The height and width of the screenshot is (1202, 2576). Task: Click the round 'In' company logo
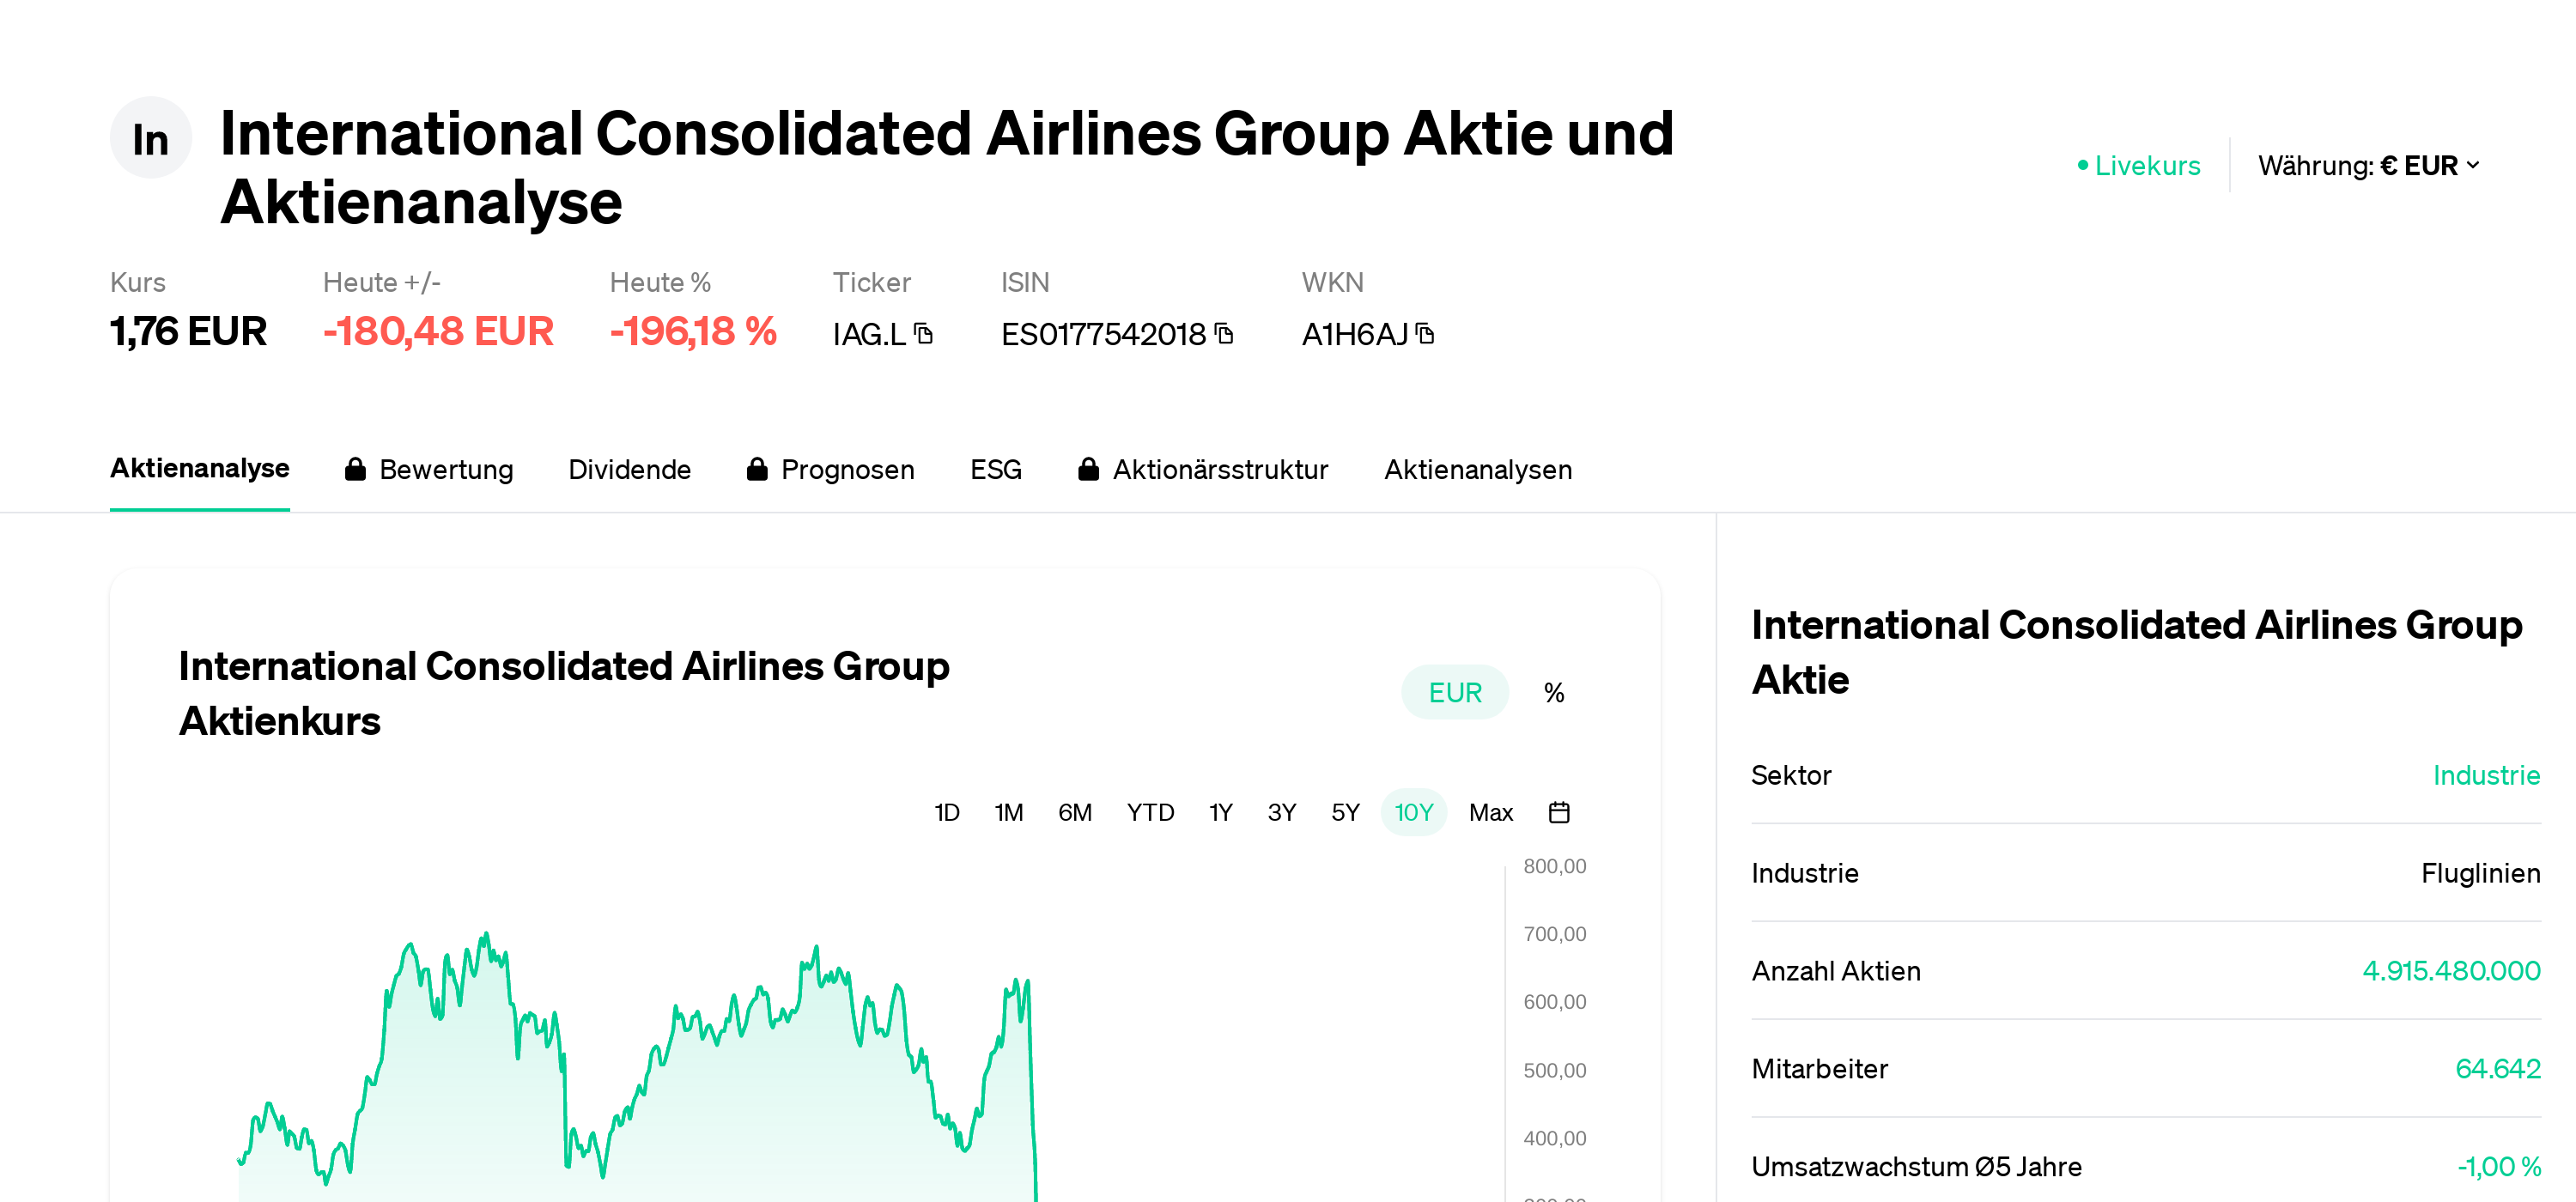[150, 138]
